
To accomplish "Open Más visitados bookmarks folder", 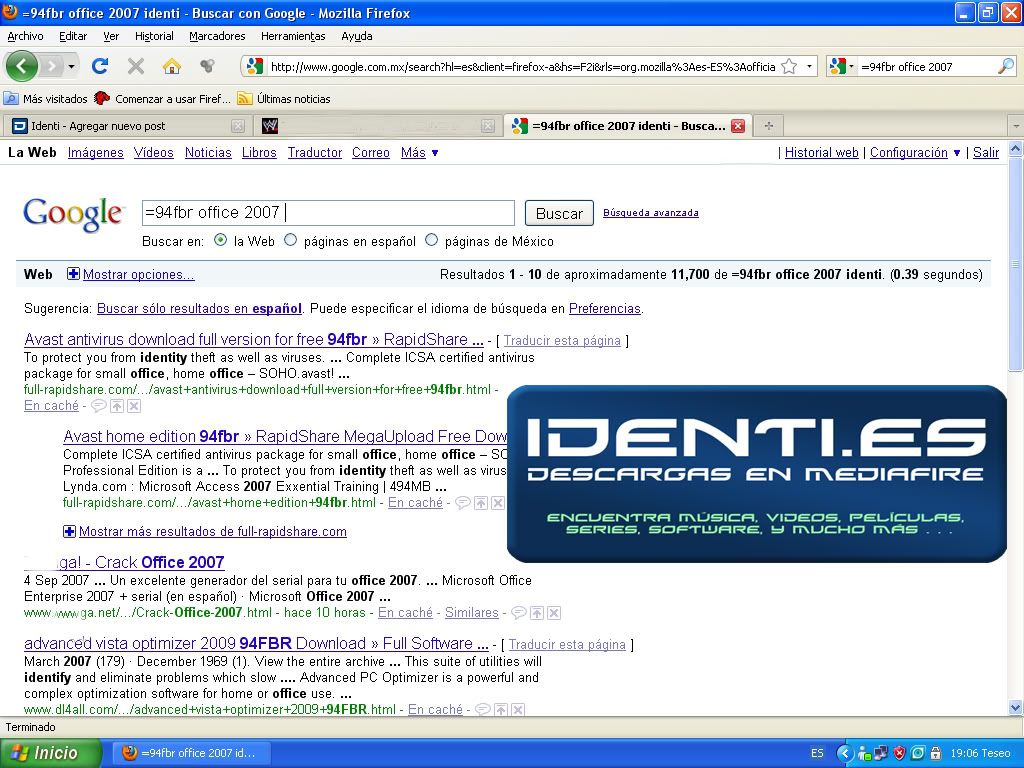I will (x=46, y=99).
